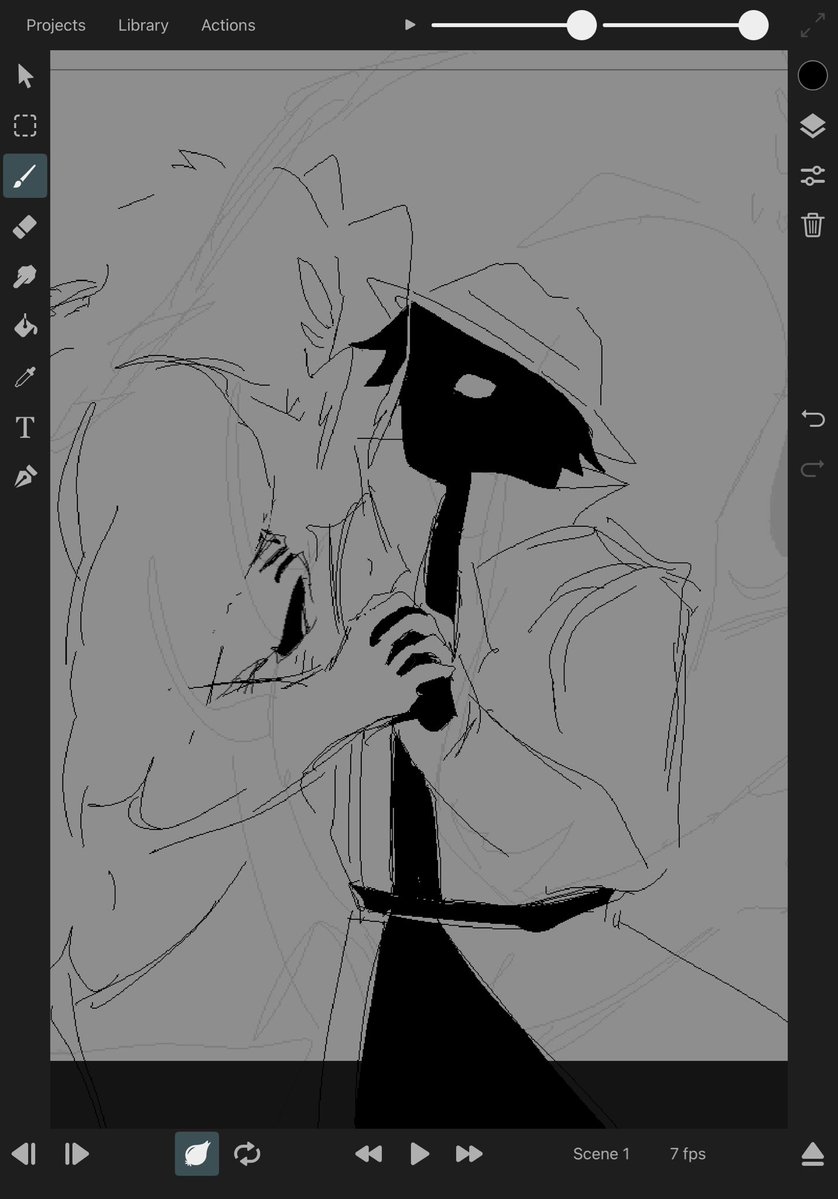Fast forward the animation
The width and height of the screenshot is (838, 1199).
[x=469, y=1154]
